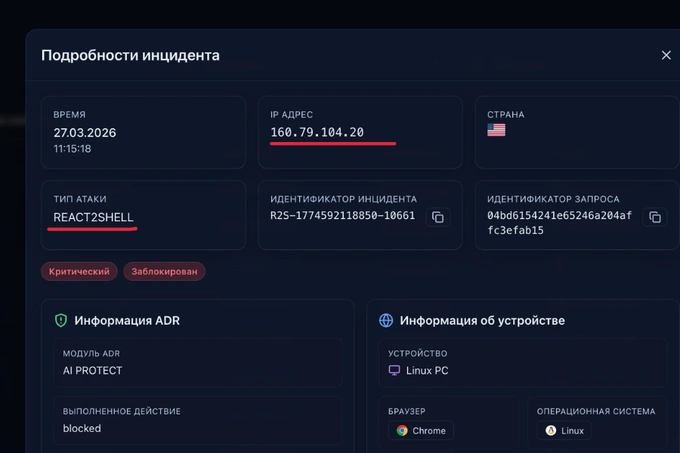Viewport: 680px width, 453px height.
Task: Copy the incident identifier R2S-1774592118850-10661
Action: point(438,217)
